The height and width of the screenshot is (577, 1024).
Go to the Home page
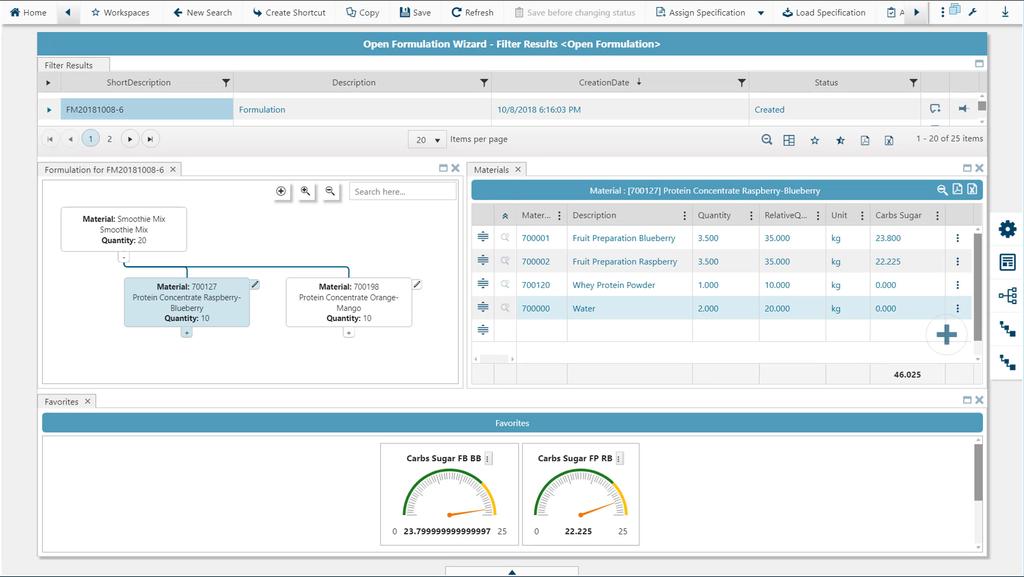[x=28, y=12]
